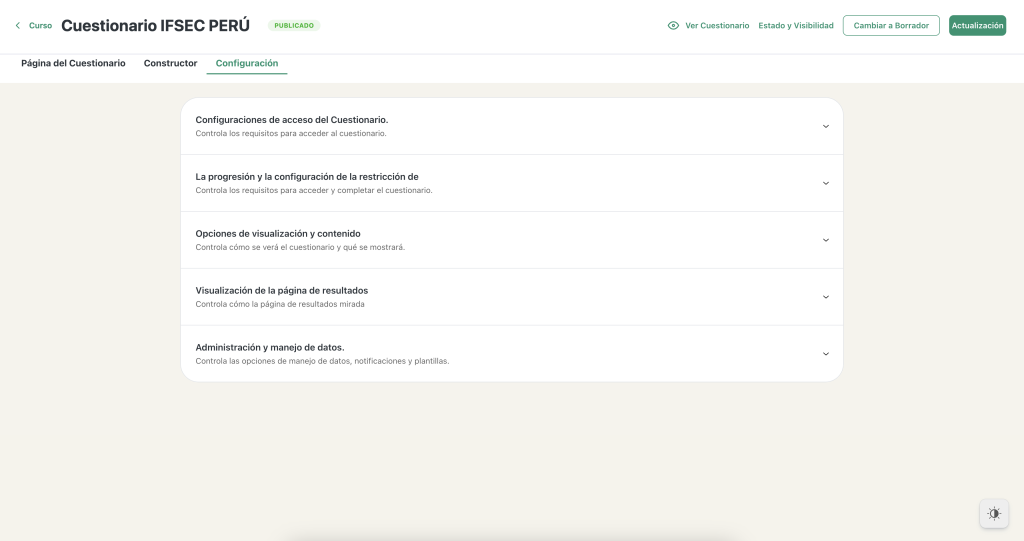The height and width of the screenshot is (541, 1024).
Task: Click the Cuestionario IFSEC PERÚ title
Action: [155, 25]
